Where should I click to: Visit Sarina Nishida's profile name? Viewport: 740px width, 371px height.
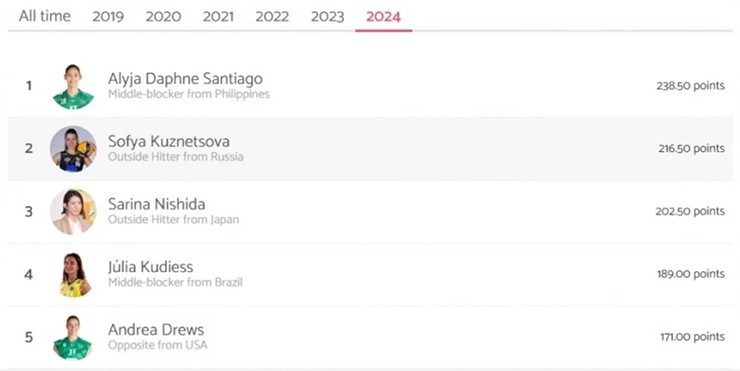tap(157, 204)
